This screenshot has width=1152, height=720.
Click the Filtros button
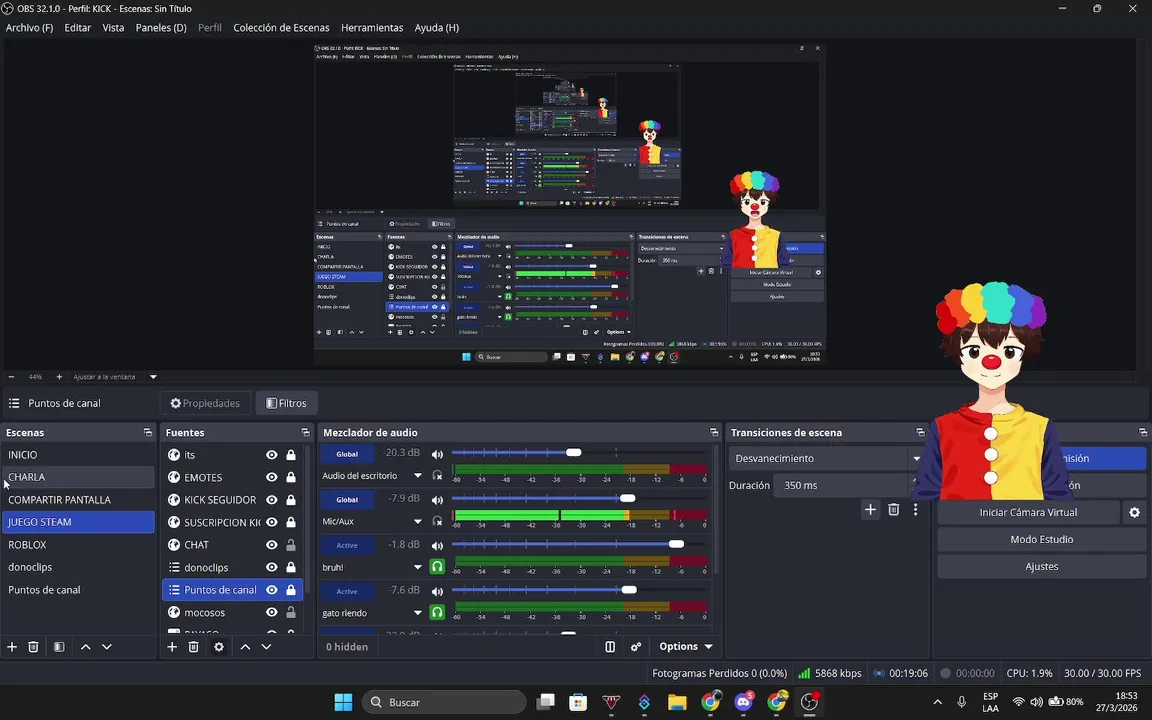287,403
